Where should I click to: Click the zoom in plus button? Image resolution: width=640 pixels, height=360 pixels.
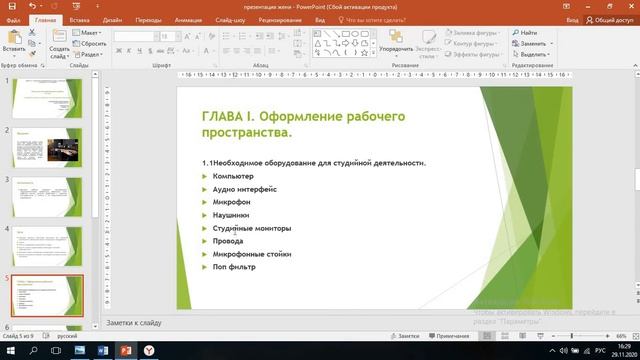[607, 336]
